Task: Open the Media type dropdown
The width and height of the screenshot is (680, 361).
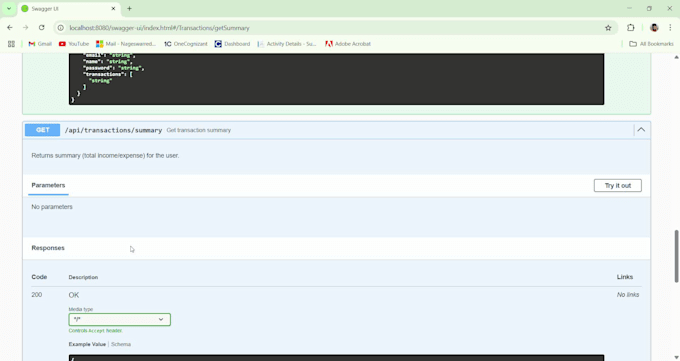Action: (120, 319)
